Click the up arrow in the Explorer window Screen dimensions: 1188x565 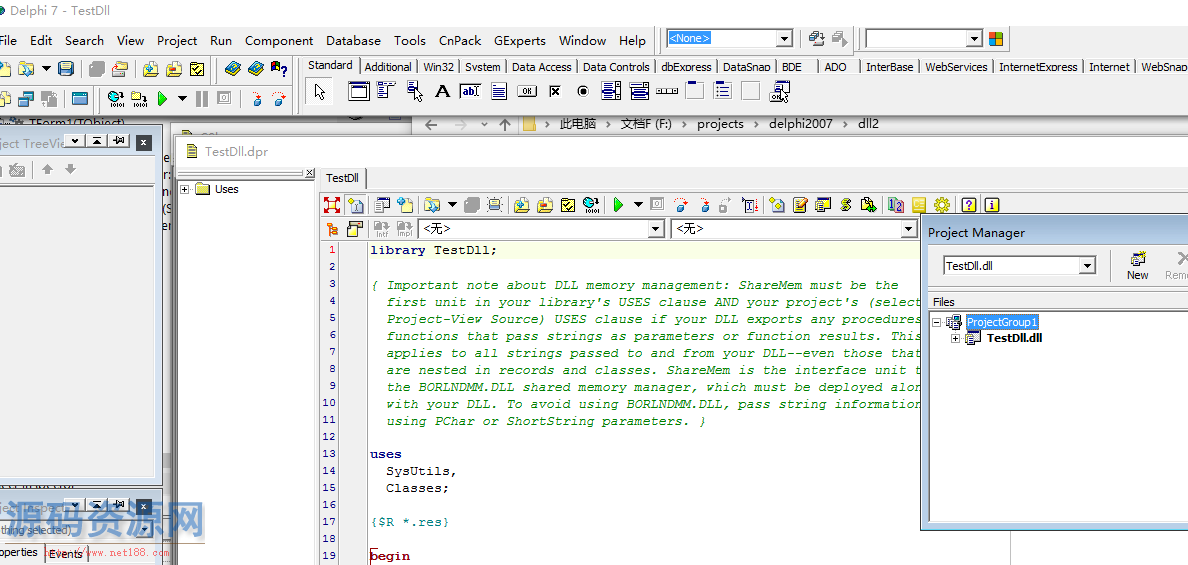(x=505, y=124)
